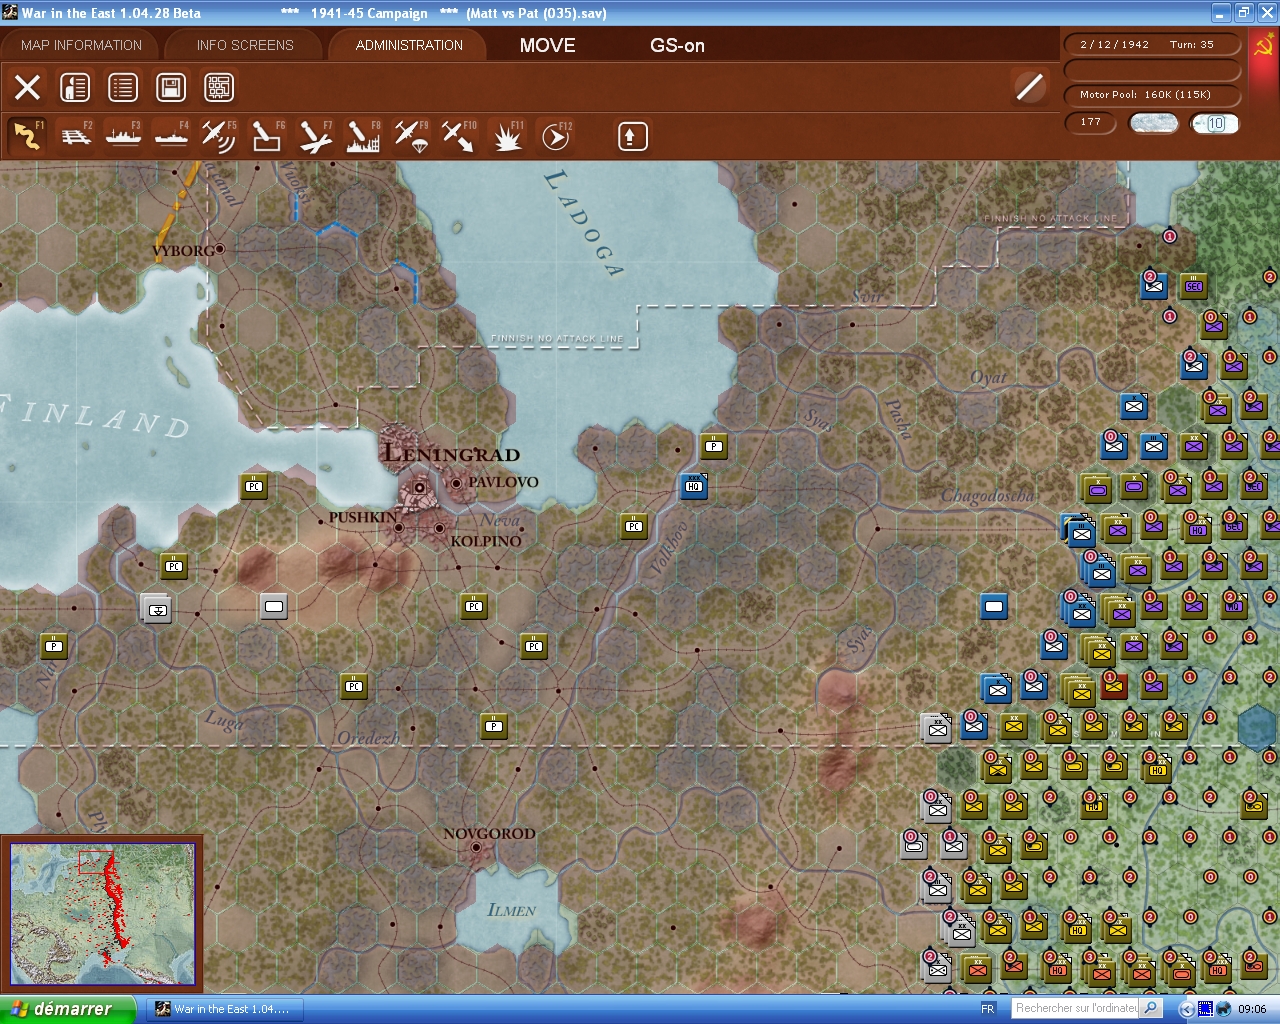Choose F7 Bomb airfield mode
Image resolution: width=1280 pixels, height=1024 pixels.
point(315,136)
